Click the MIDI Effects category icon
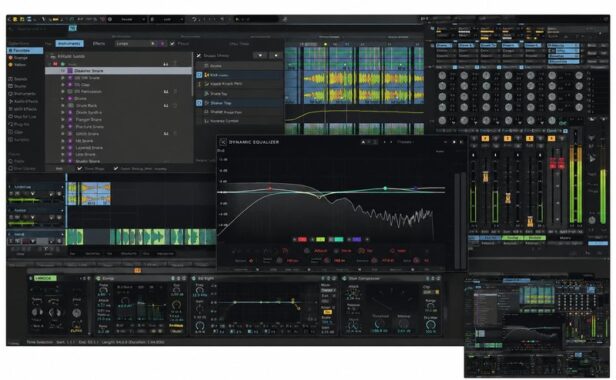 11,109
